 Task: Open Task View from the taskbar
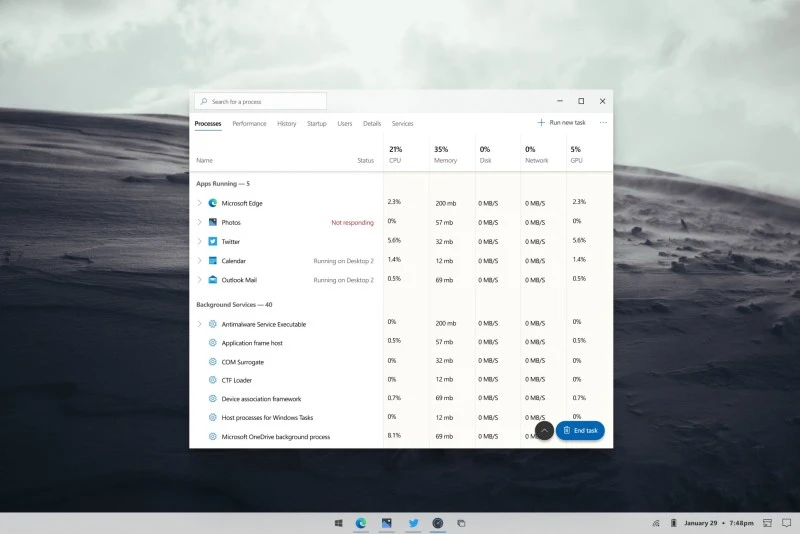point(461,523)
